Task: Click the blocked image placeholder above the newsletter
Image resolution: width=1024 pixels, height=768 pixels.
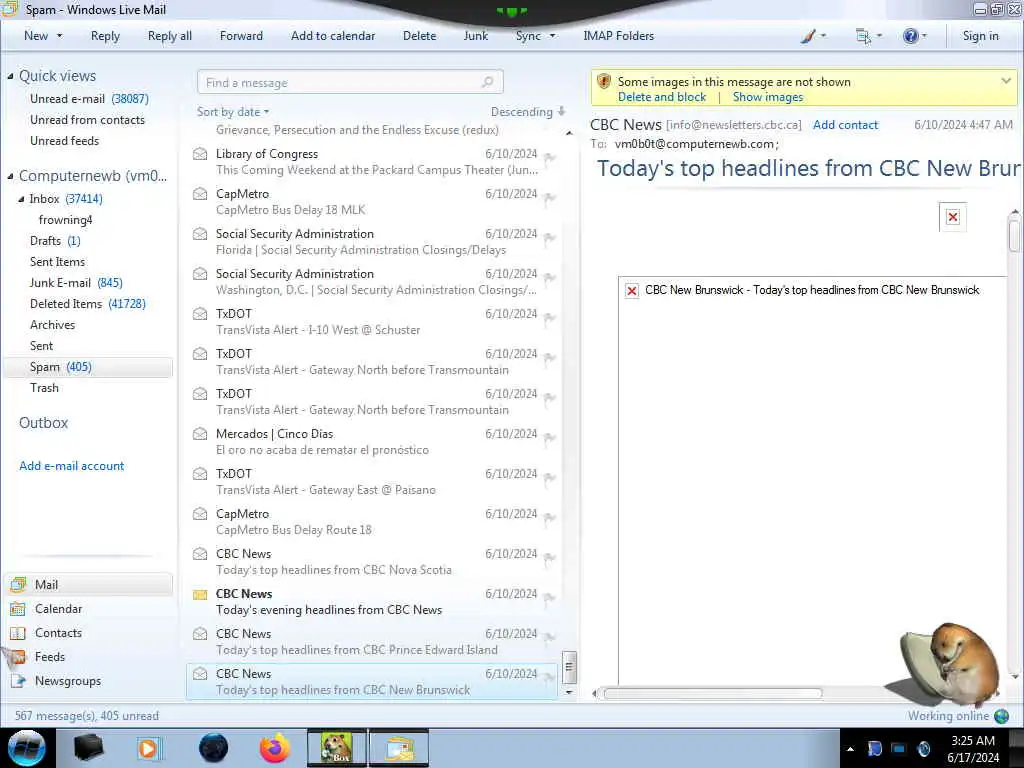Action: coord(953,217)
